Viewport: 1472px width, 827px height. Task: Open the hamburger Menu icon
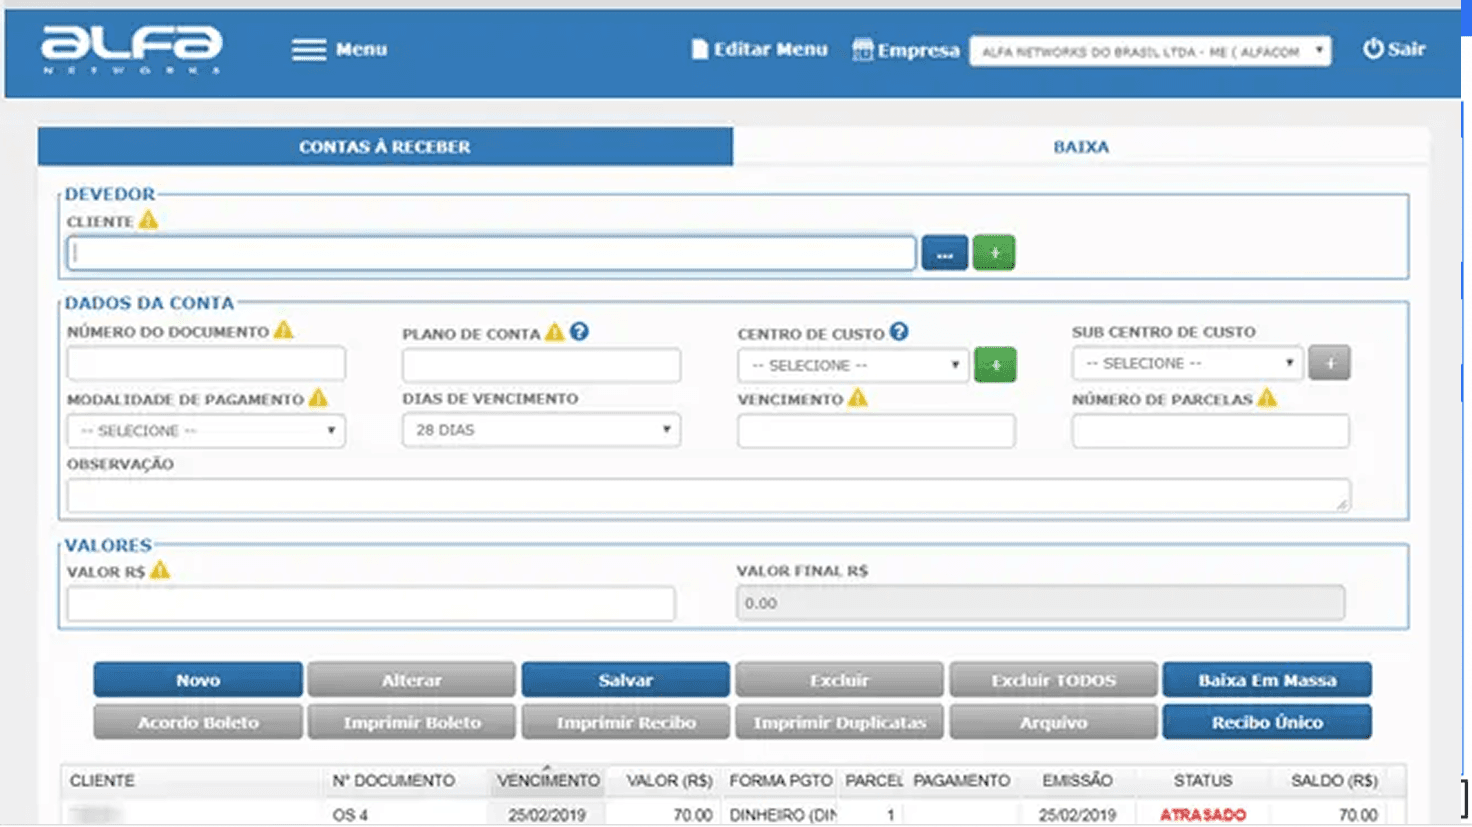tap(309, 49)
